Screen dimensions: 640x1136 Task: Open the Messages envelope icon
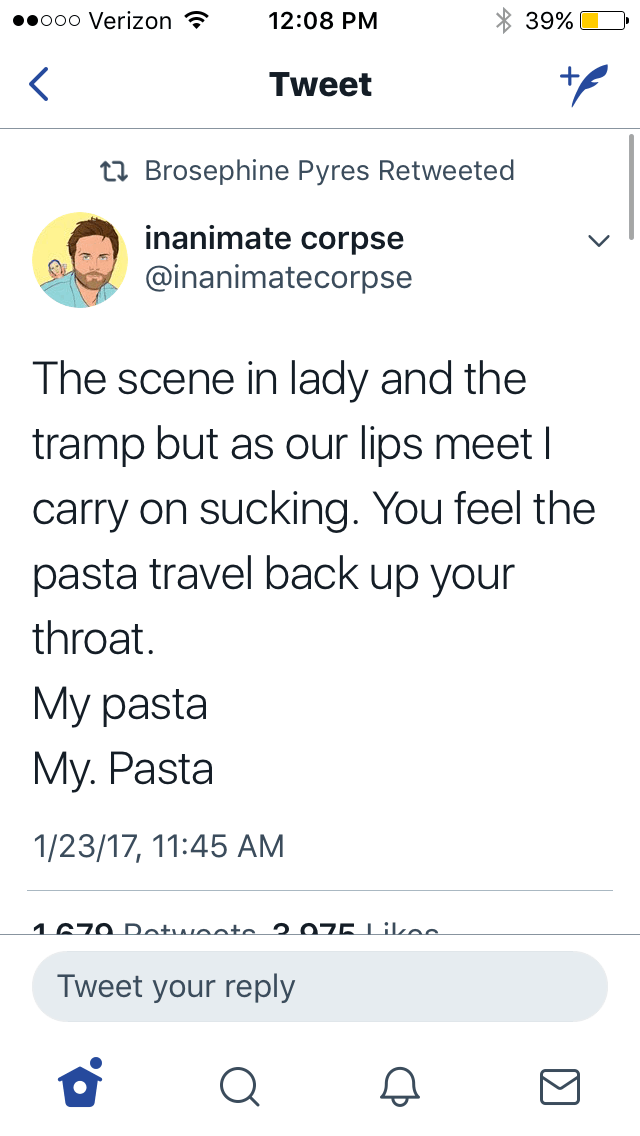point(559,1085)
